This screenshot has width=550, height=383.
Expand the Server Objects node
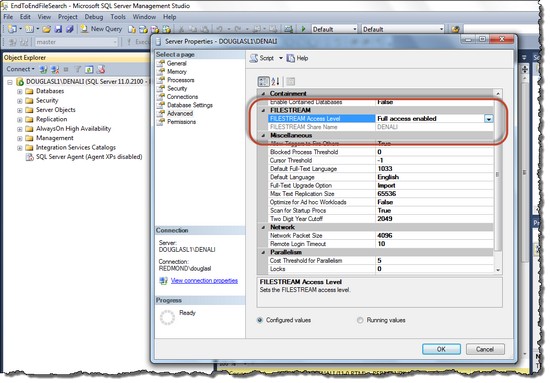point(20,110)
